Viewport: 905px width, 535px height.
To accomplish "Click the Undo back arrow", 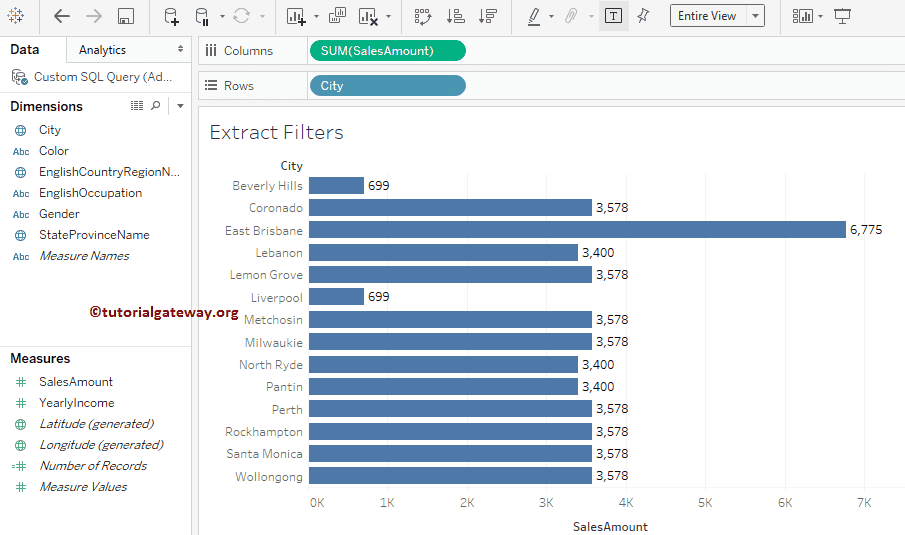I will coord(62,16).
